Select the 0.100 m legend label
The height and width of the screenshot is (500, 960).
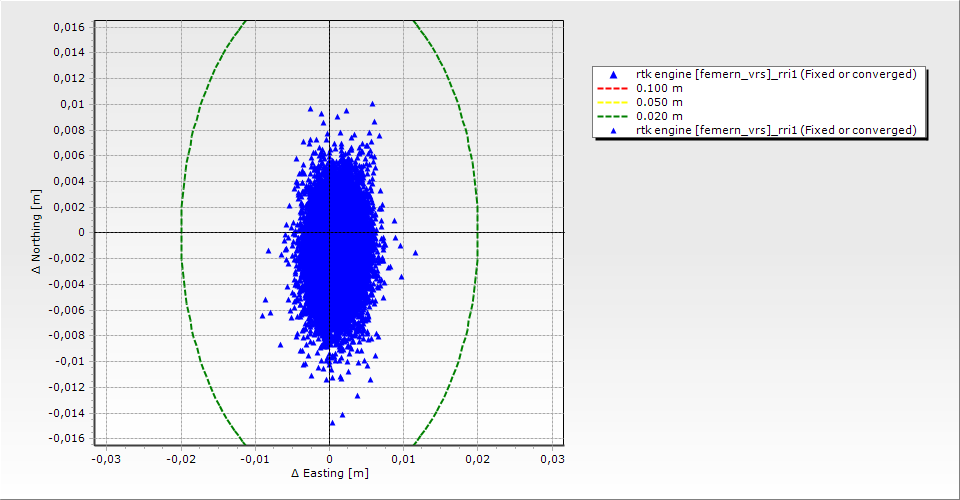pyautogui.click(x=659, y=88)
